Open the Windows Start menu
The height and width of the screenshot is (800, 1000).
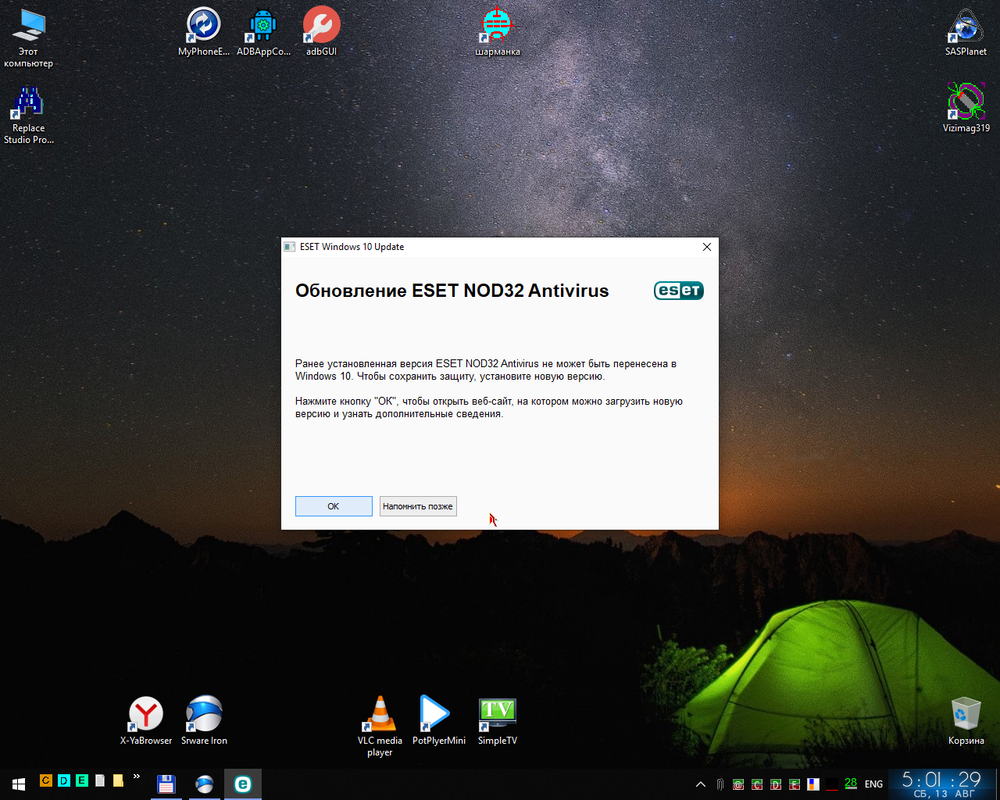click(18, 784)
